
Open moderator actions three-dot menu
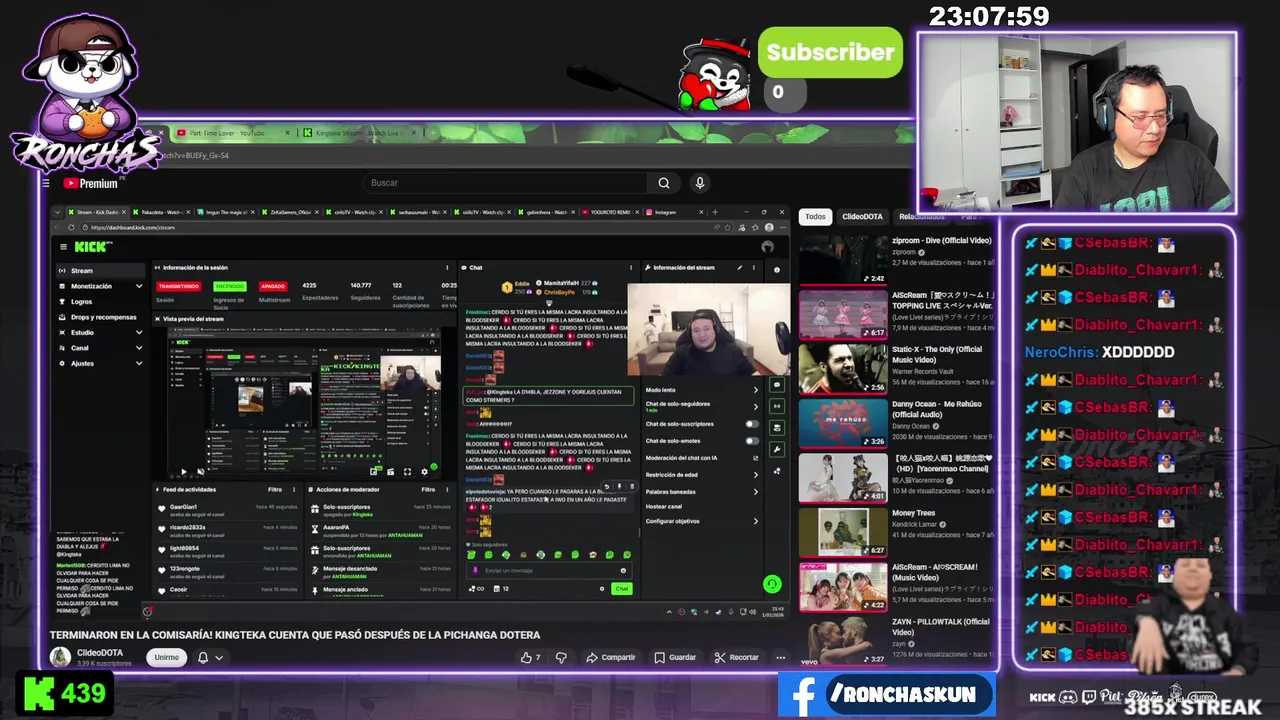coord(447,490)
